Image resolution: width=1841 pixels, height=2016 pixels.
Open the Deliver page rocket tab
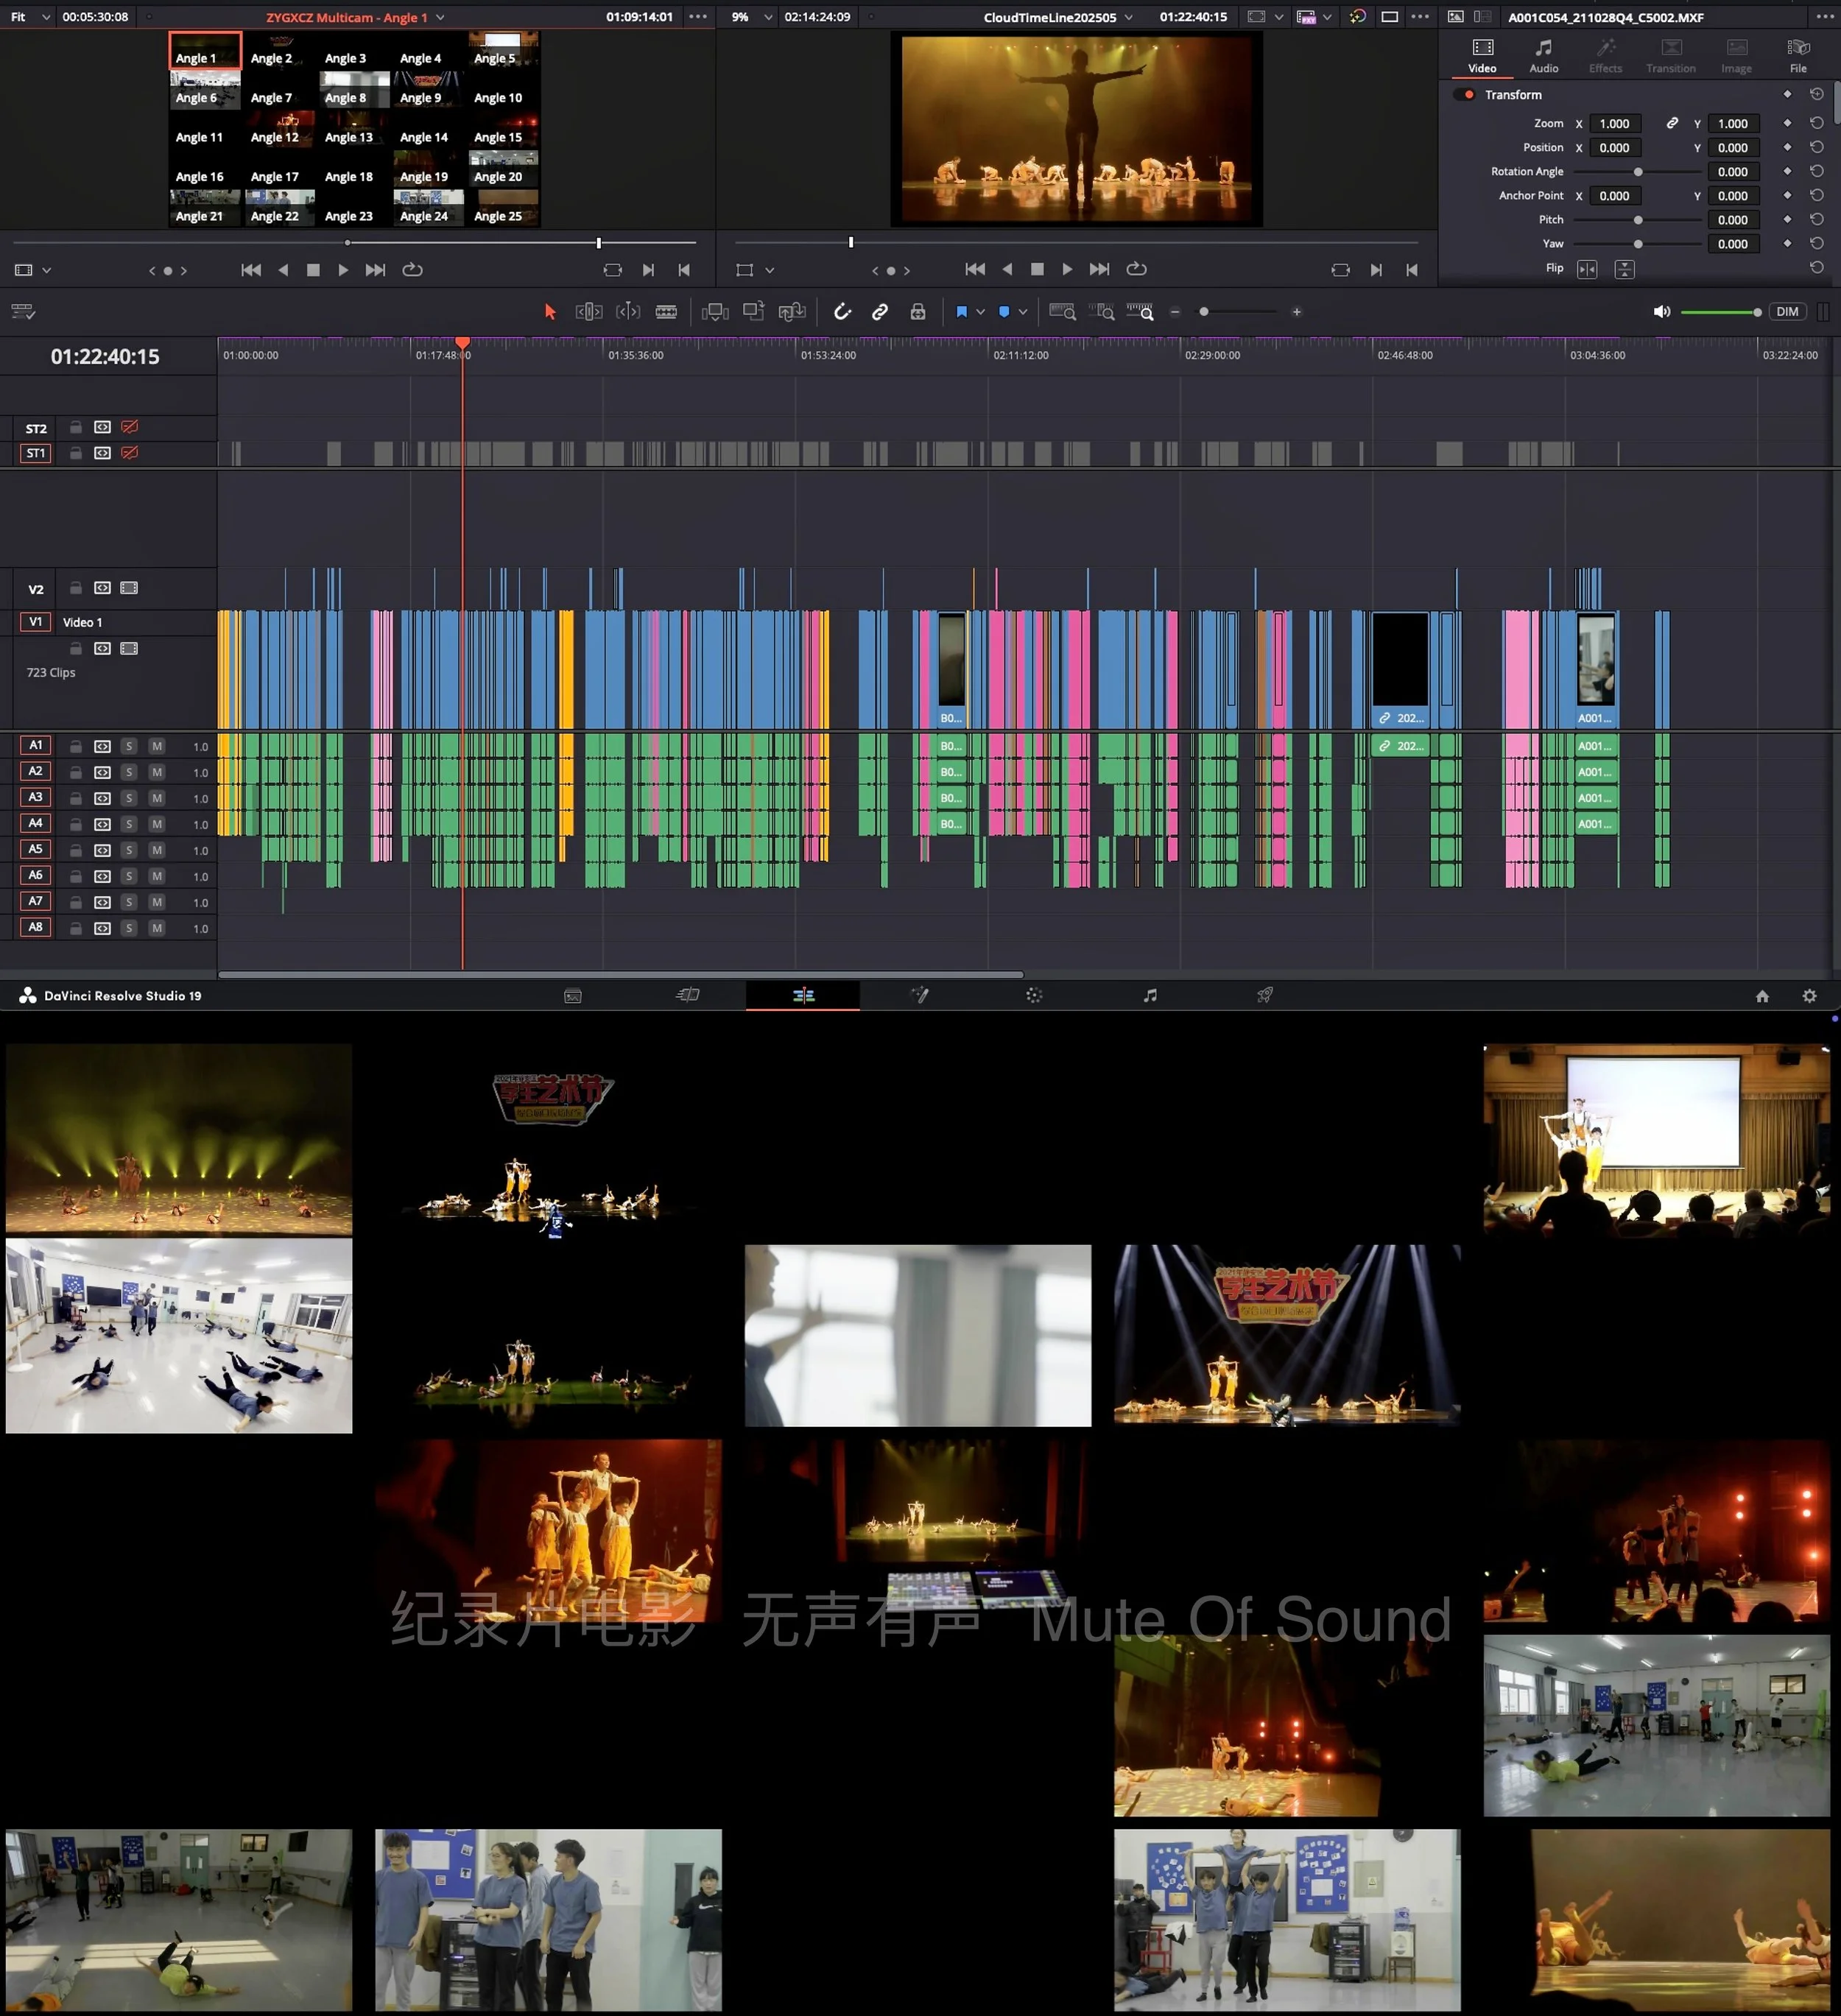[x=1264, y=995]
